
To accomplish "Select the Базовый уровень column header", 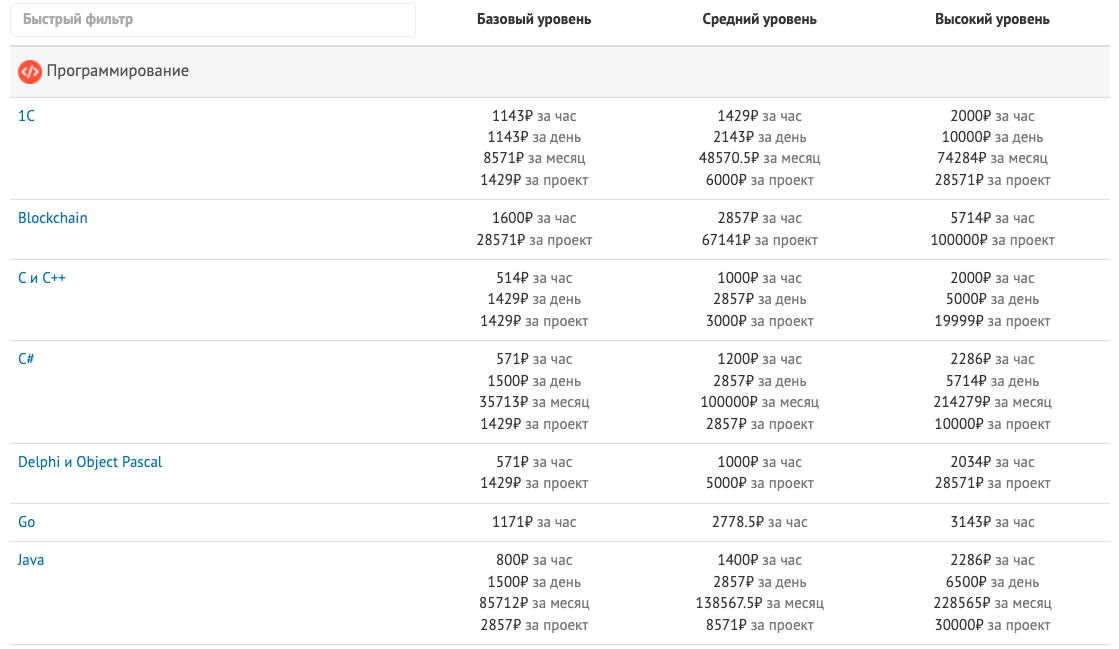I will 534,19.
